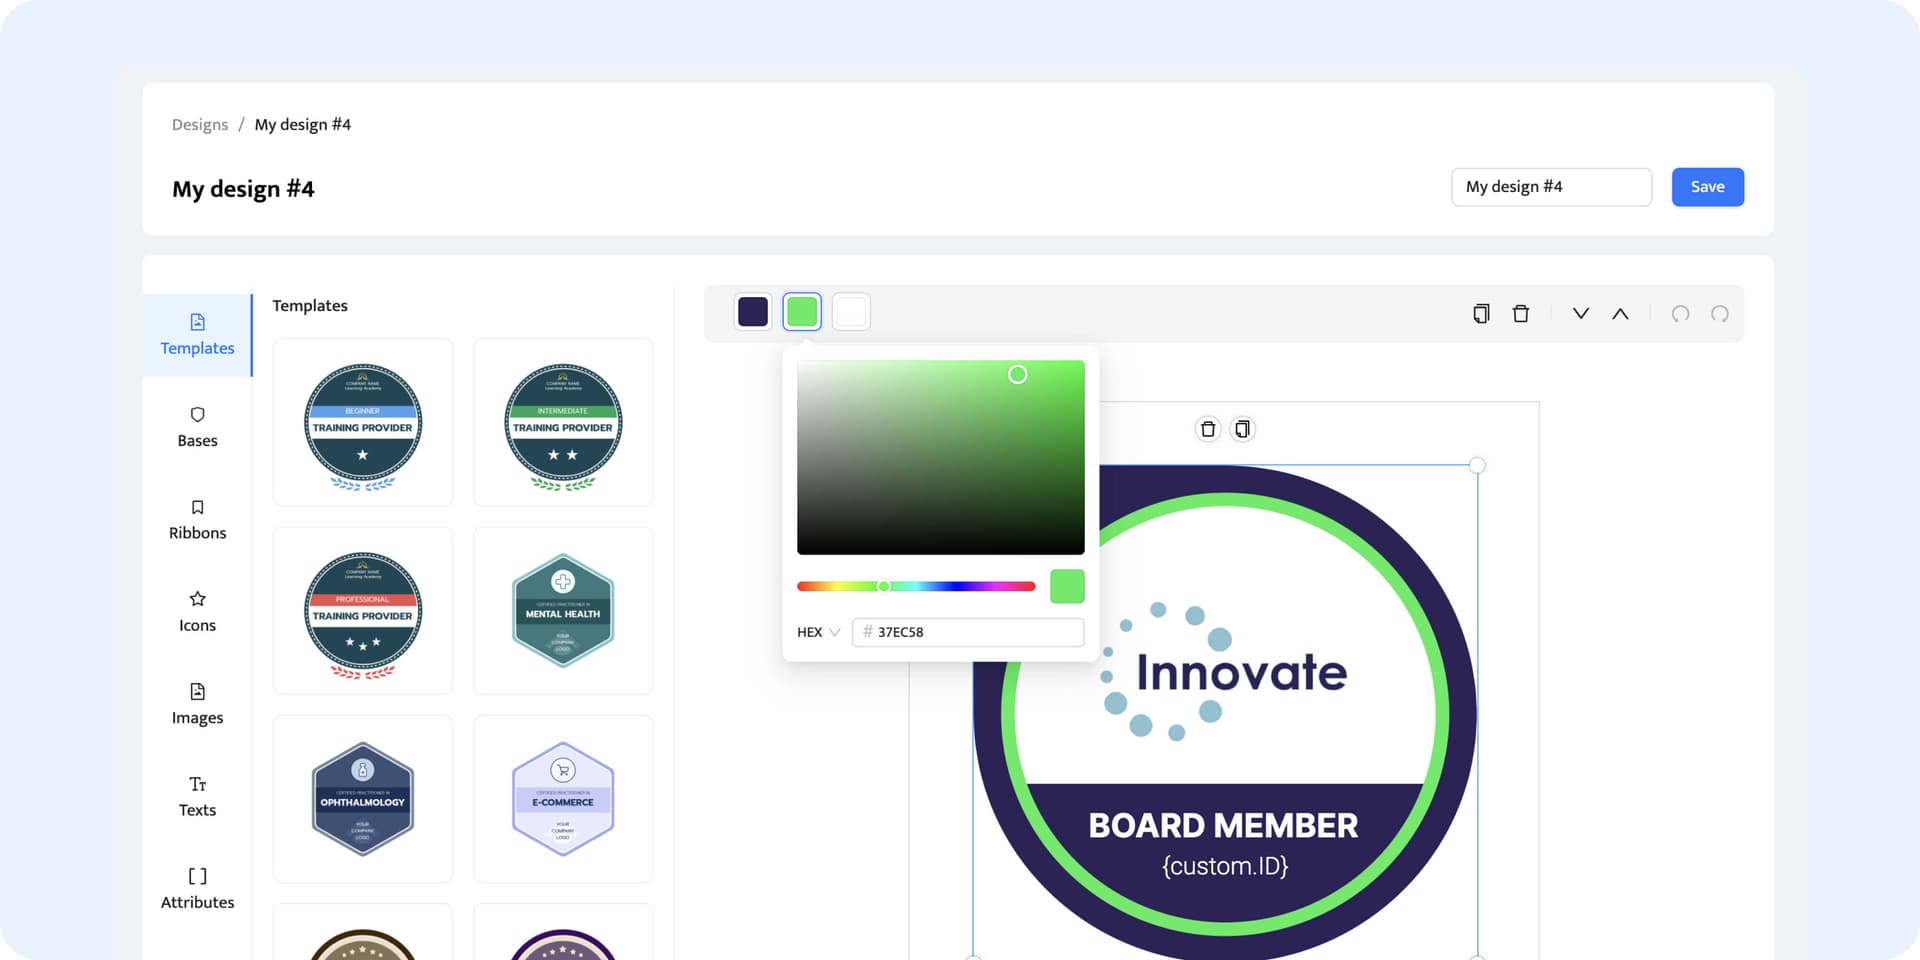
Task: Click the toolbar duplicate icon
Action: 1481,314
